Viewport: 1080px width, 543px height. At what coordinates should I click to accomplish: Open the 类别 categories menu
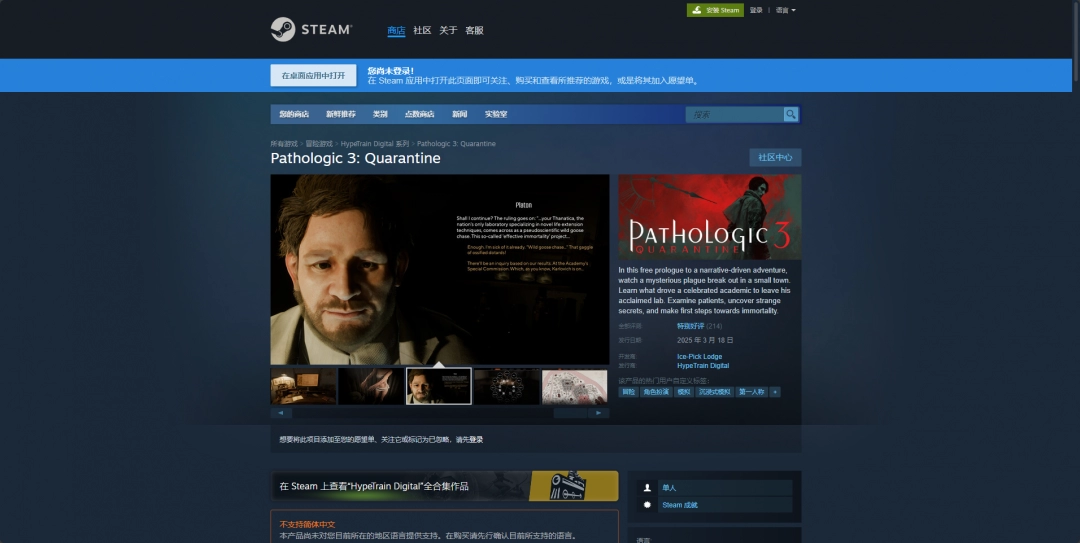tap(380, 114)
